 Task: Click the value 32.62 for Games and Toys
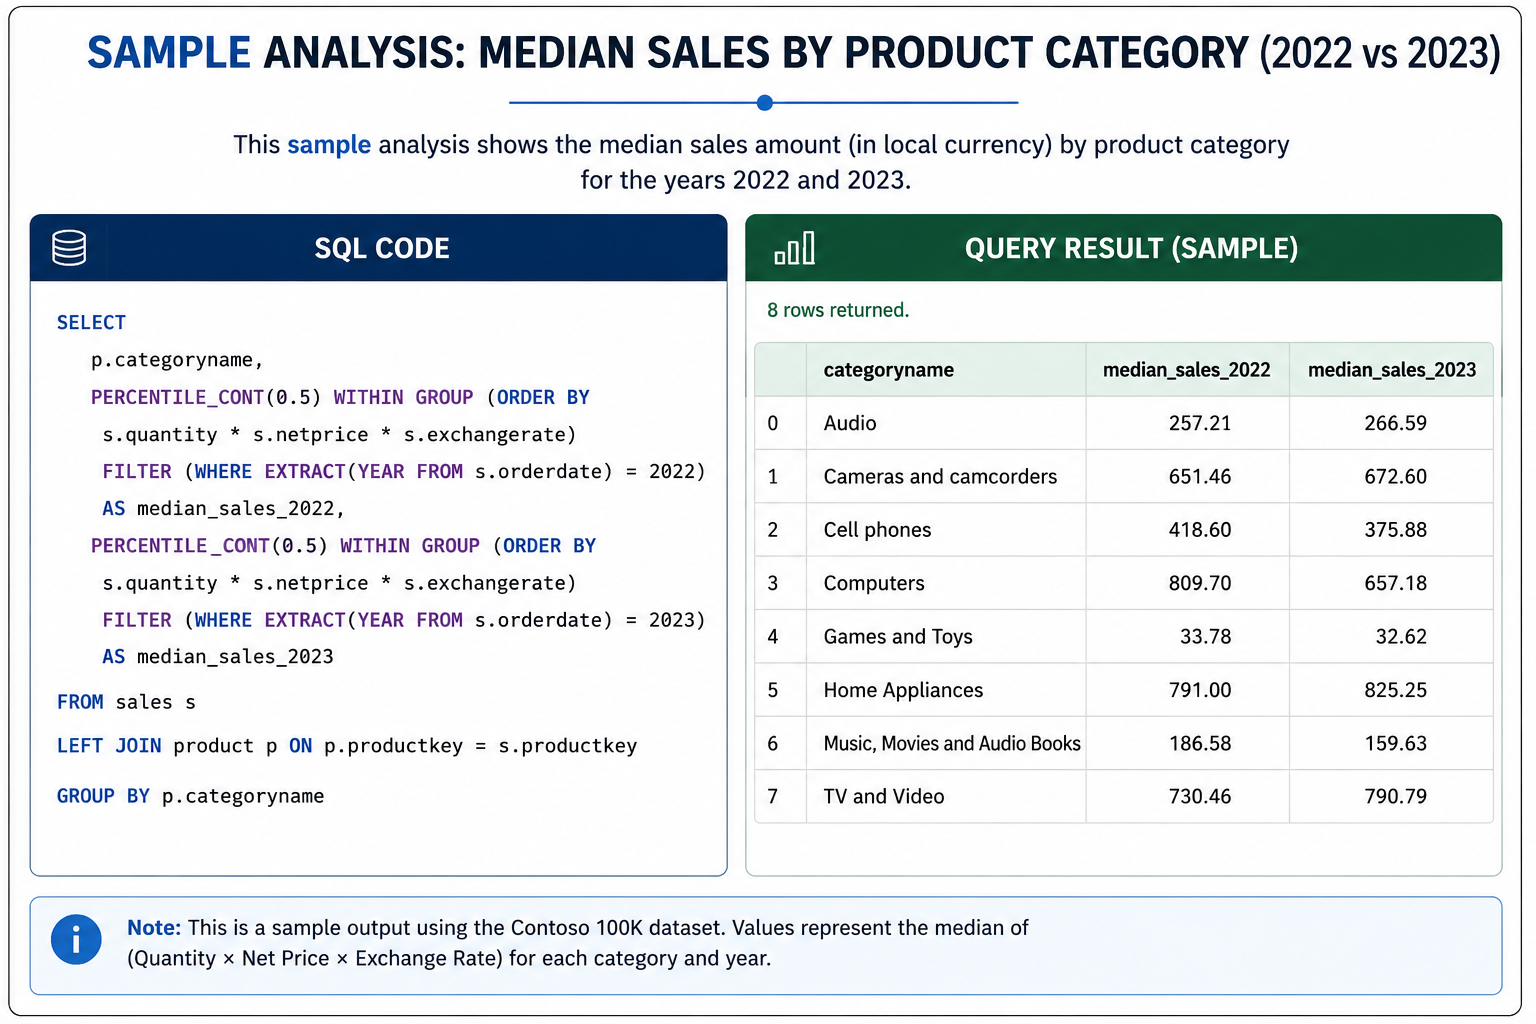coord(1401,637)
